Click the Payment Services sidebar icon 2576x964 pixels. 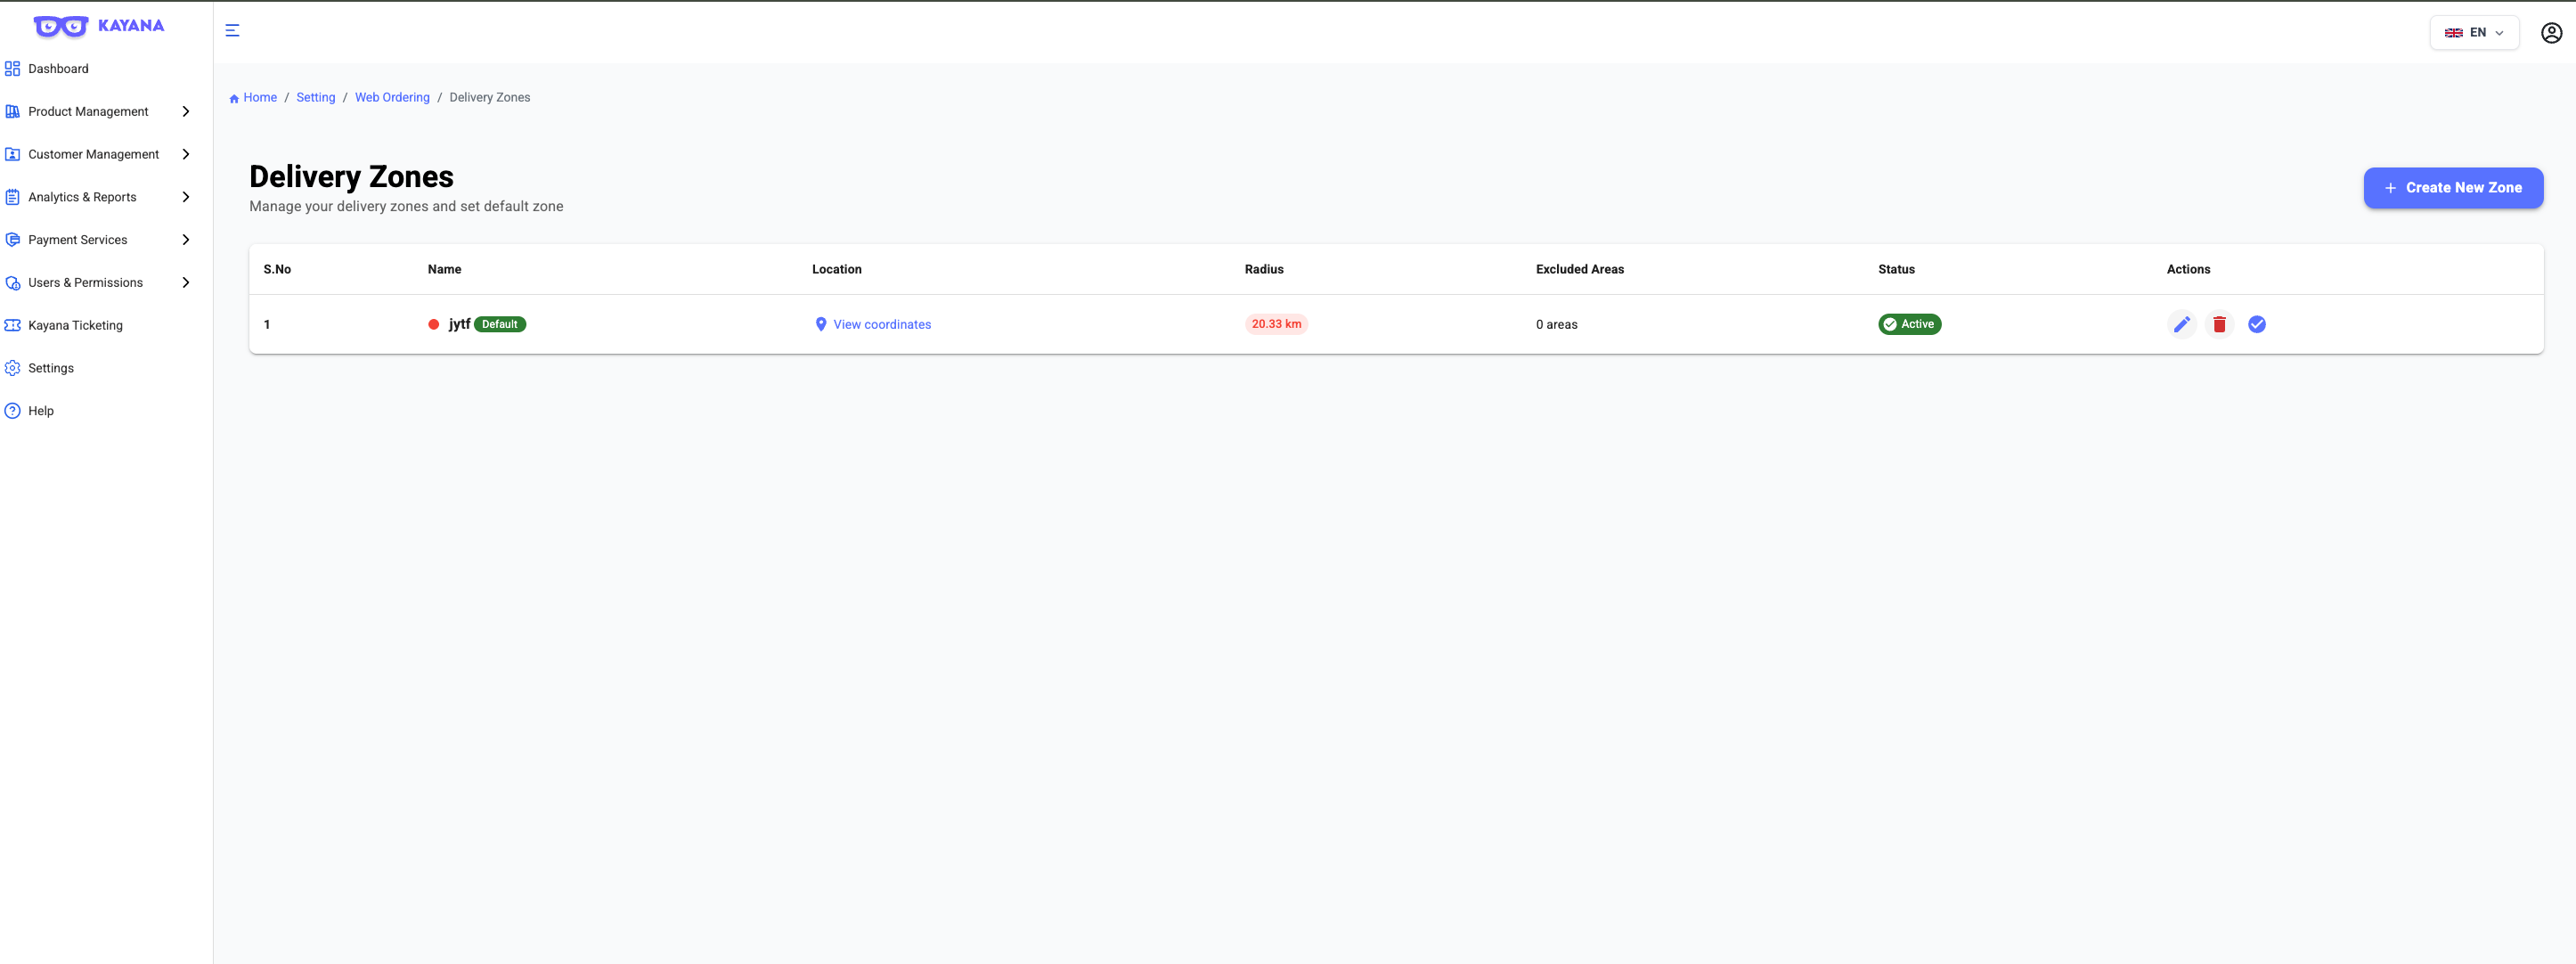coord(12,240)
